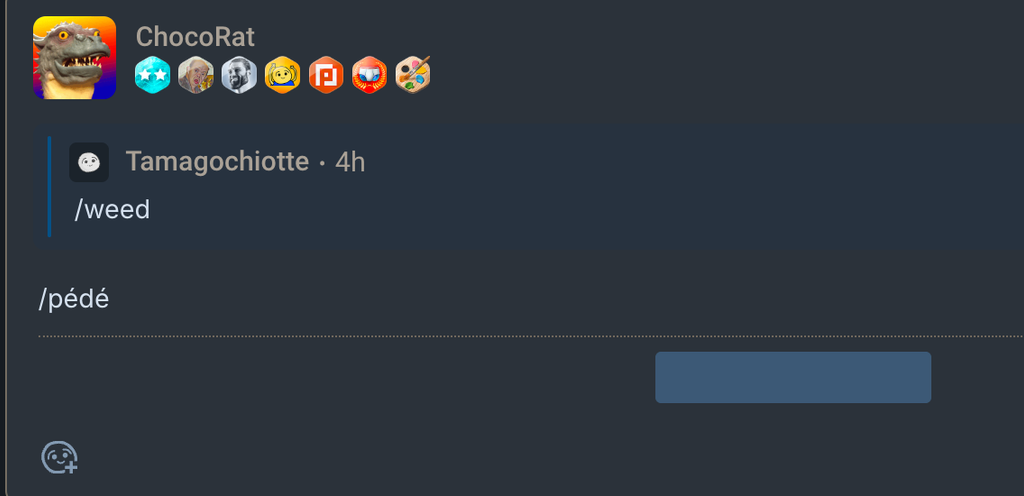
Task: Click the empty quote area right of 4h
Action: (x=692, y=162)
